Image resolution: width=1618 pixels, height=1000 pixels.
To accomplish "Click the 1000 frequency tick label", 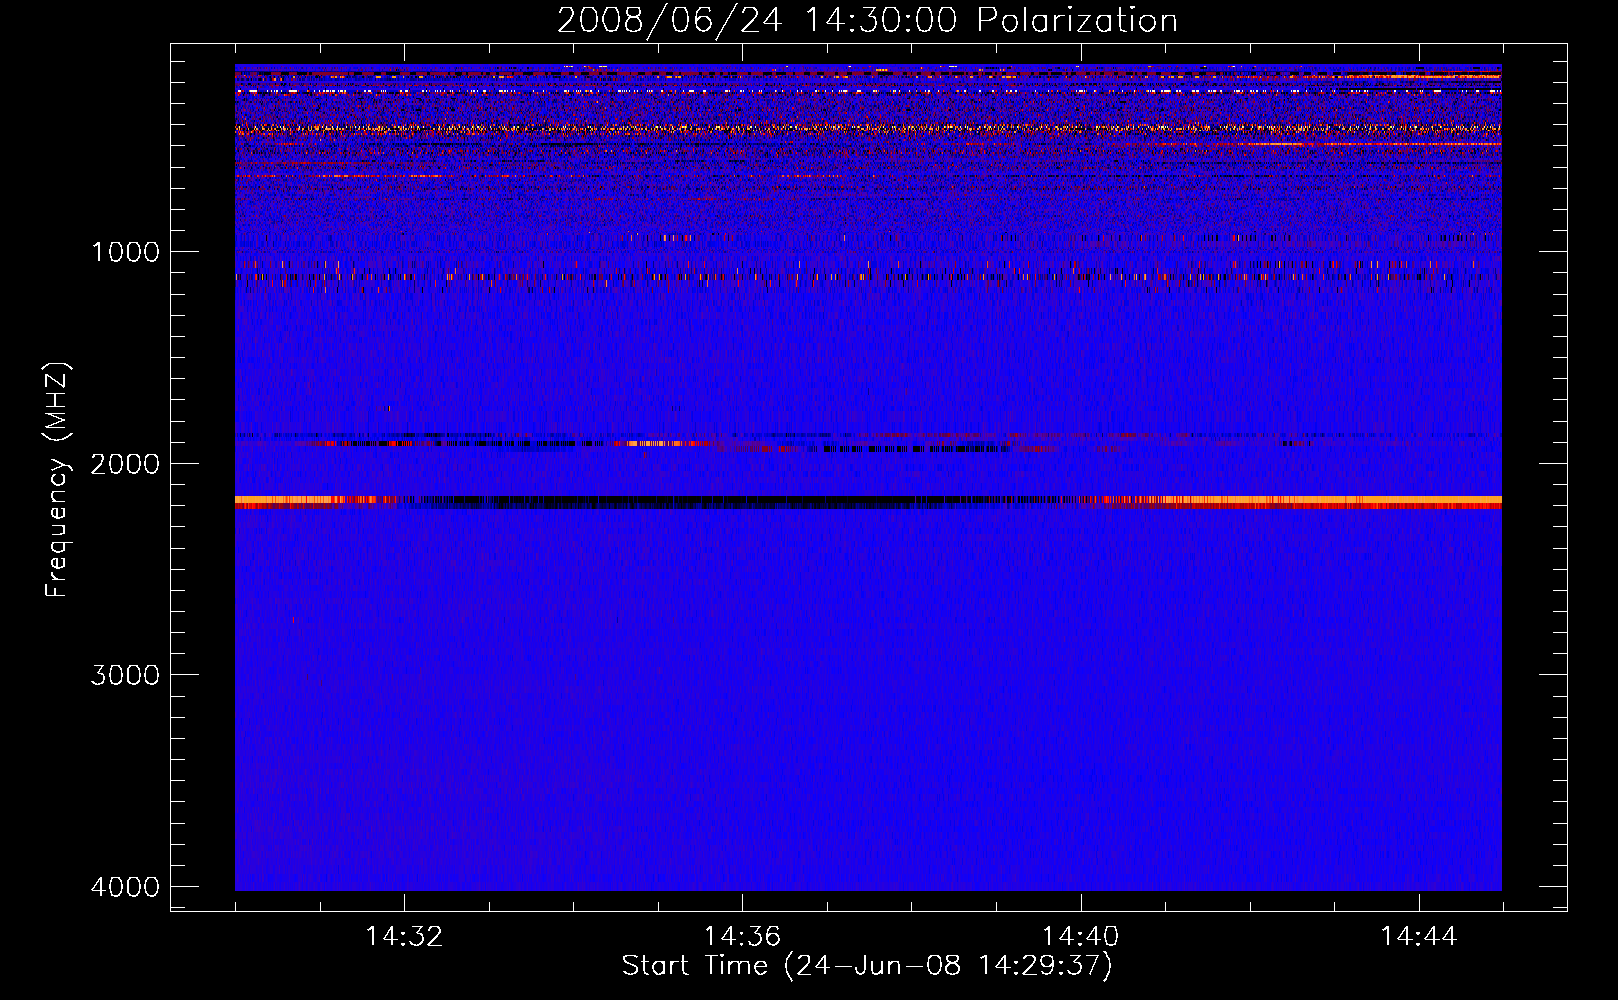I will point(125,252).
